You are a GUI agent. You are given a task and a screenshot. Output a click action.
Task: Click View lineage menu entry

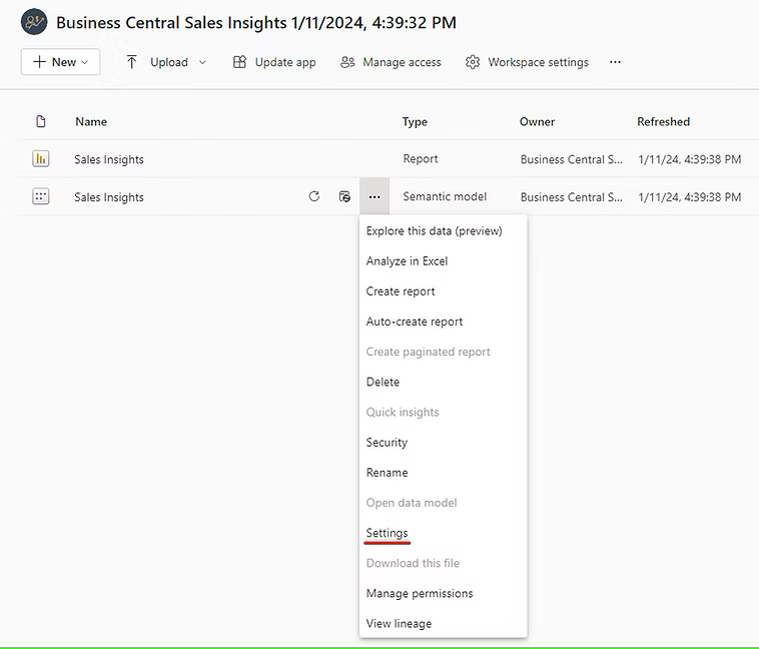tap(399, 623)
